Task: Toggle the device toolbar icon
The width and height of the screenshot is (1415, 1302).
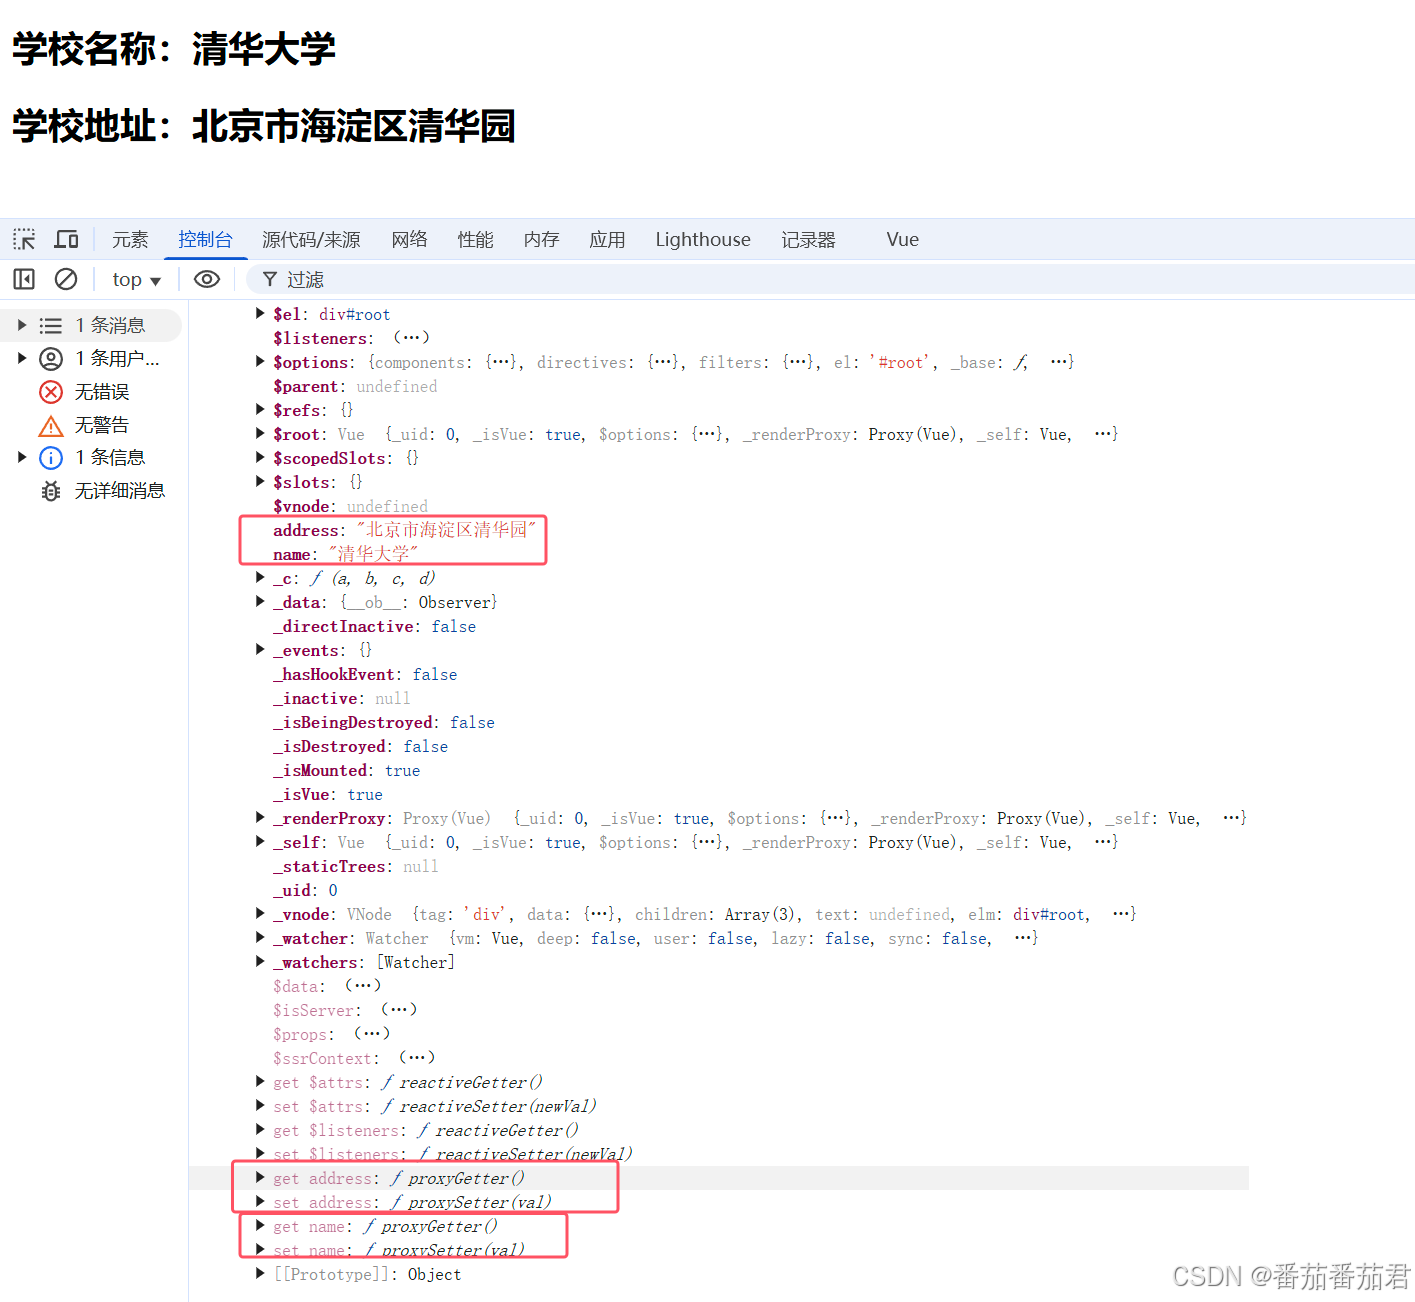Action: point(66,238)
